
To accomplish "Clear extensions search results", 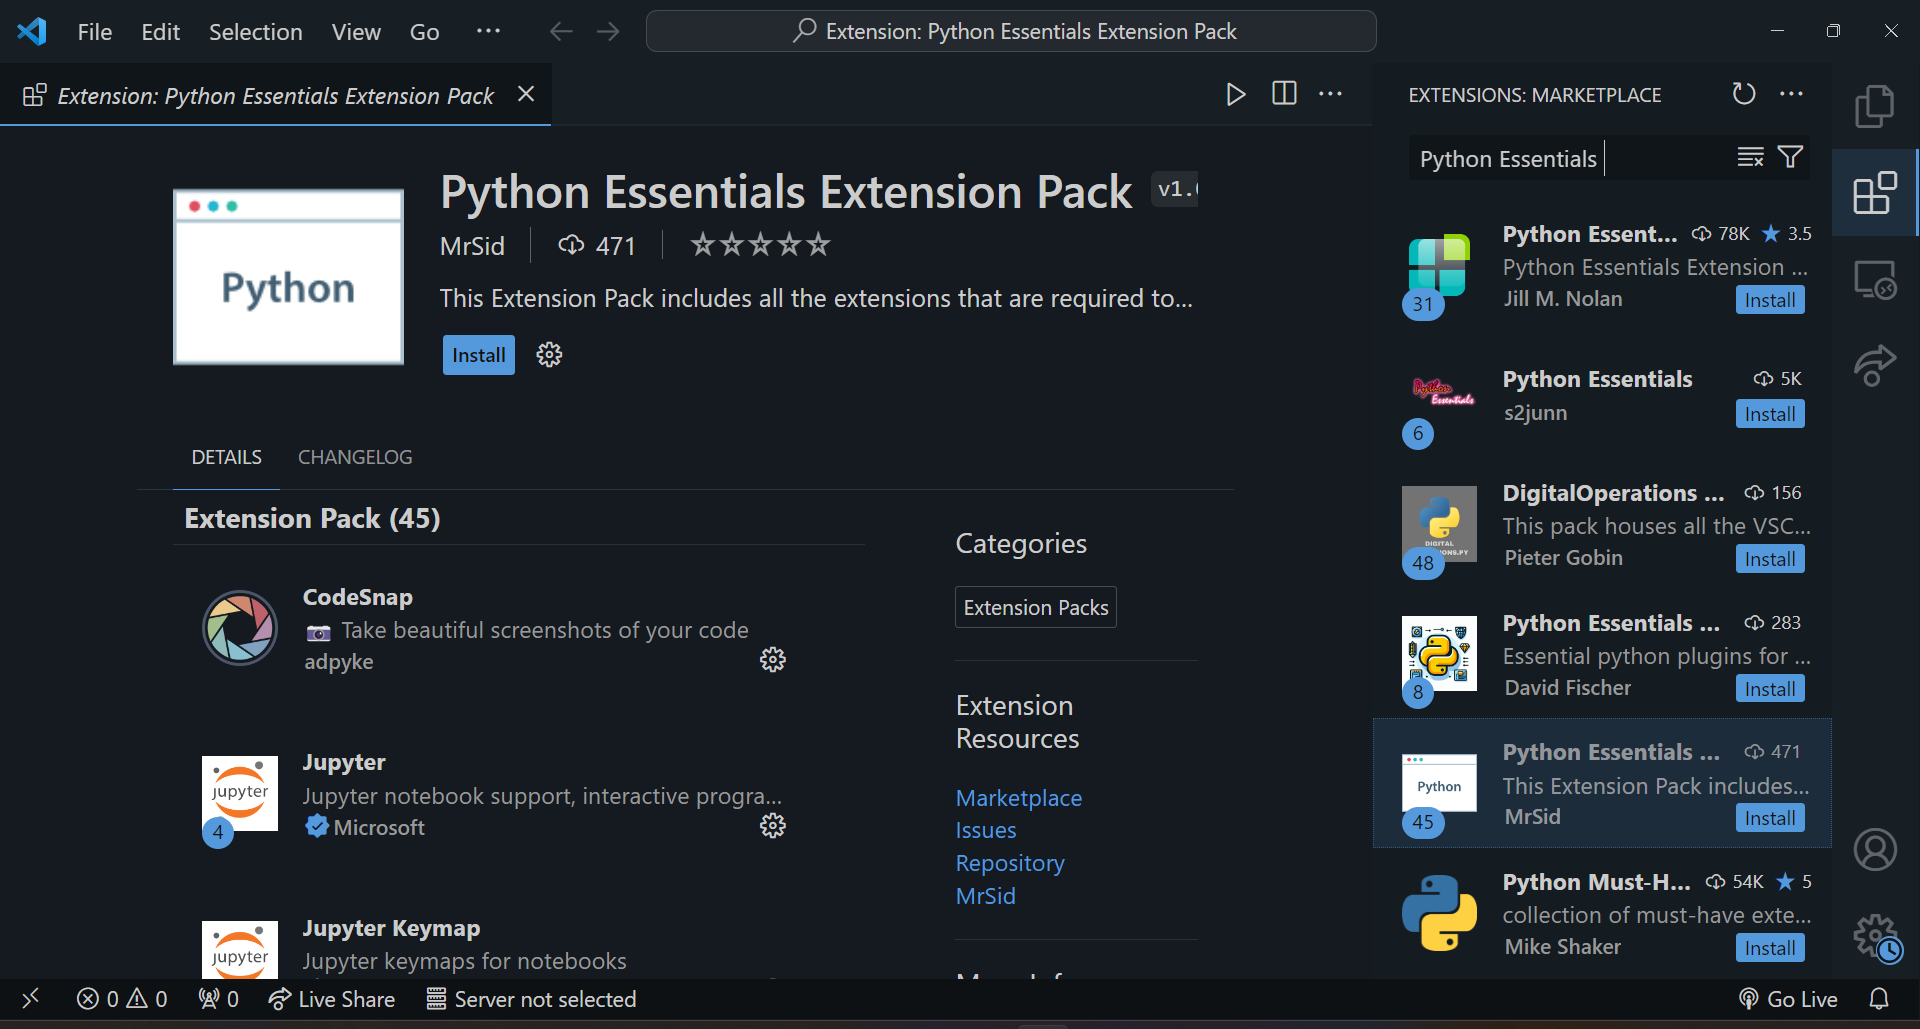I will click(x=1750, y=157).
